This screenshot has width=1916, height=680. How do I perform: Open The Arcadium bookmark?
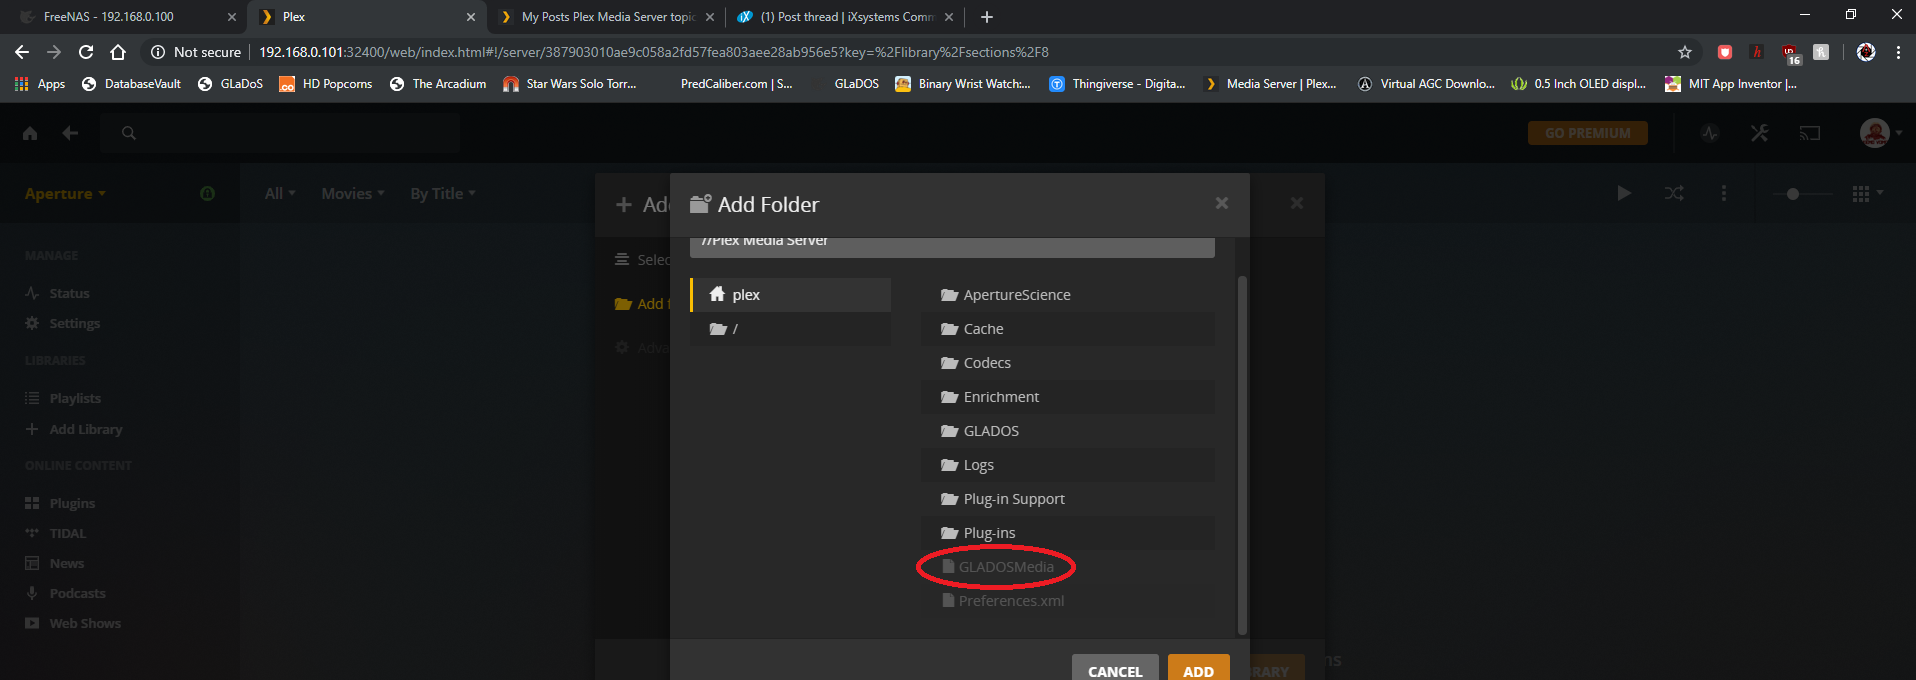(x=438, y=84)
